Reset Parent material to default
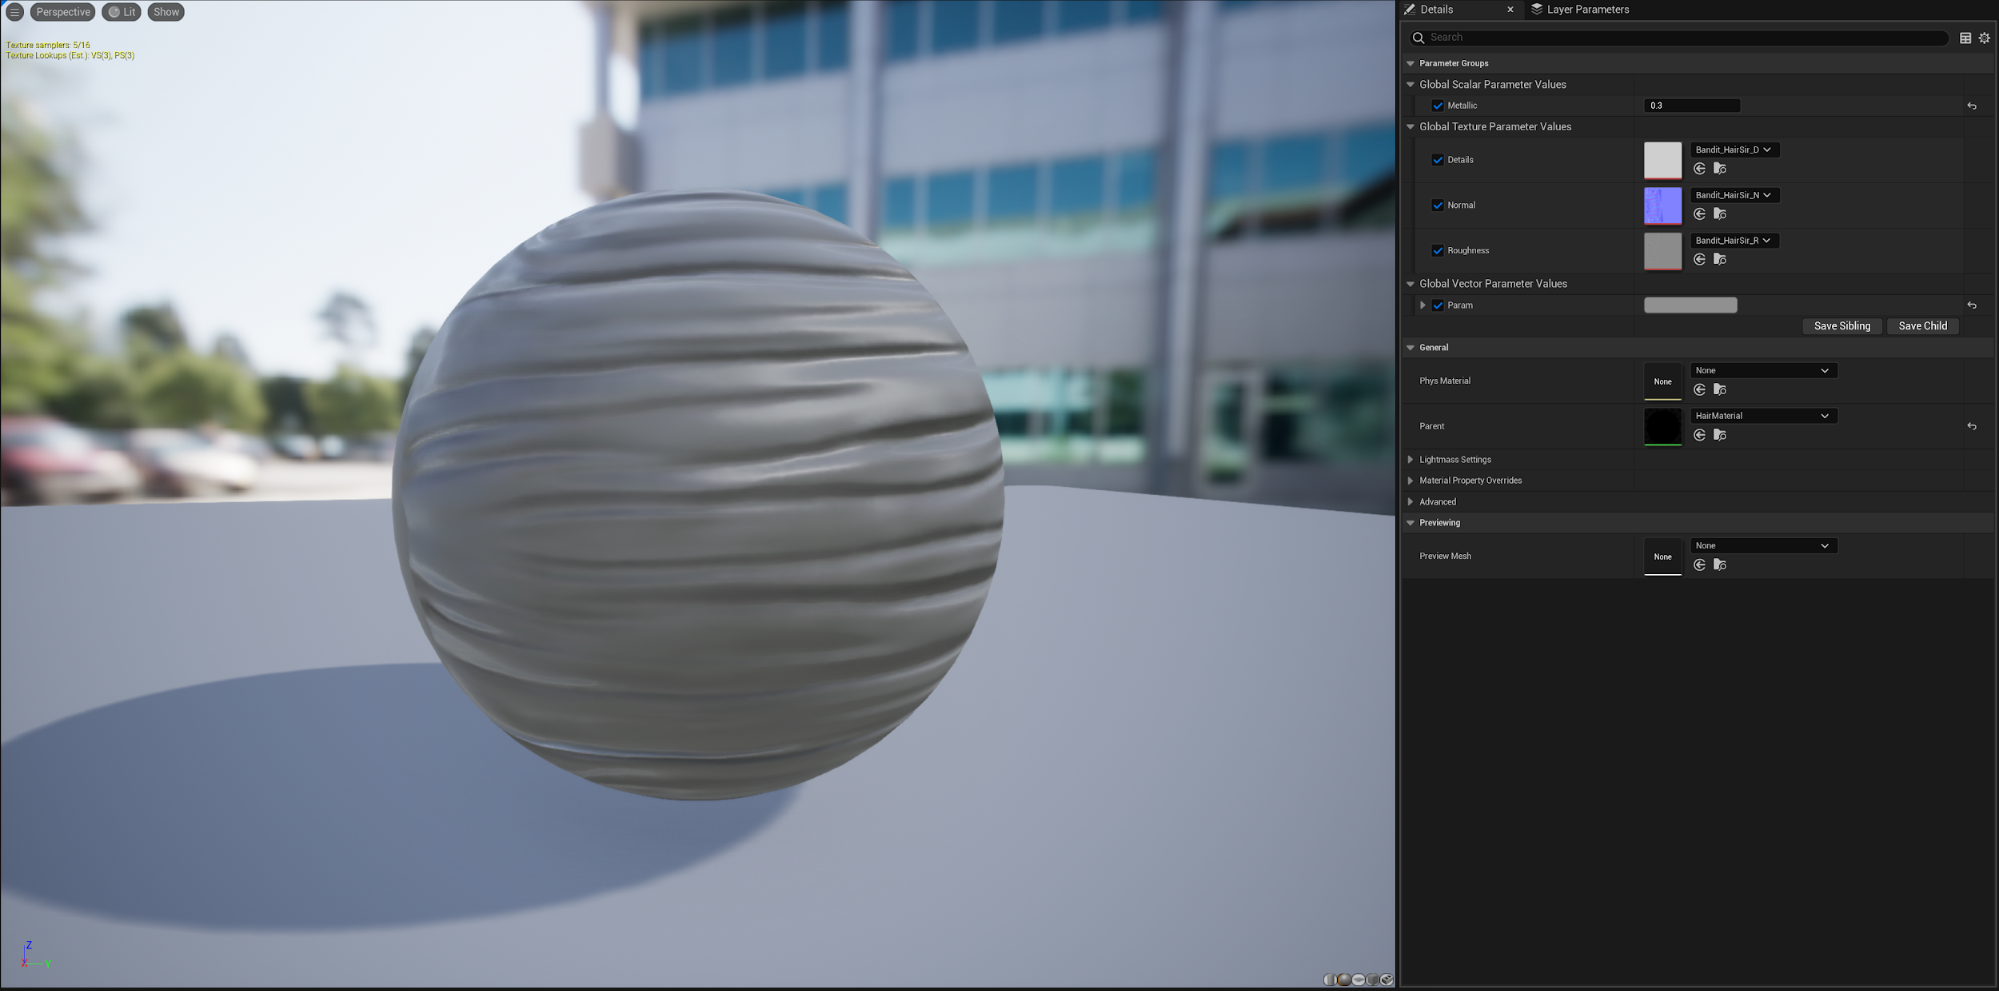This screenshot has height=991, width=1999. tap(1971, 426)
